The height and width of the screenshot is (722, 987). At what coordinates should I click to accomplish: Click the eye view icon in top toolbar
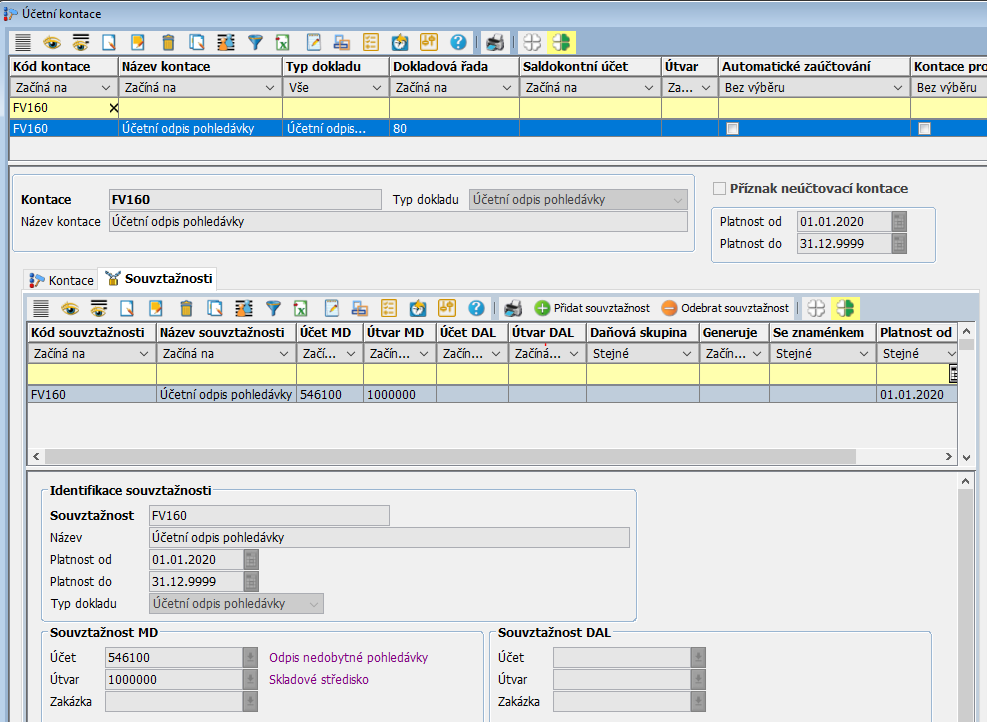pyautogui.click(x=51, y=43)
